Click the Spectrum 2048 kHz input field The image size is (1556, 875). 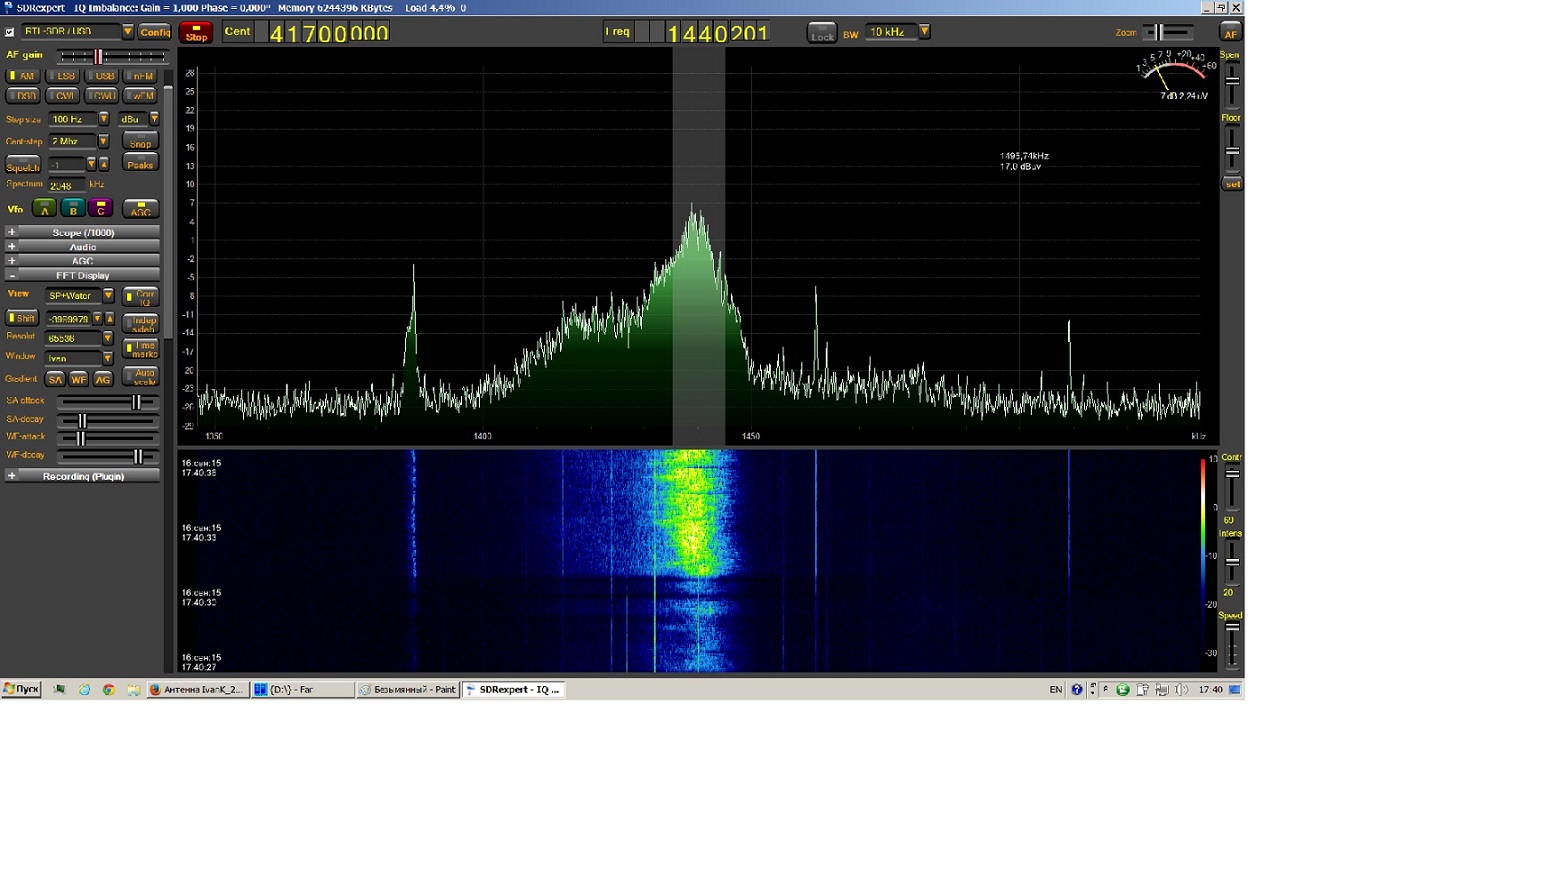pos(66,185)
